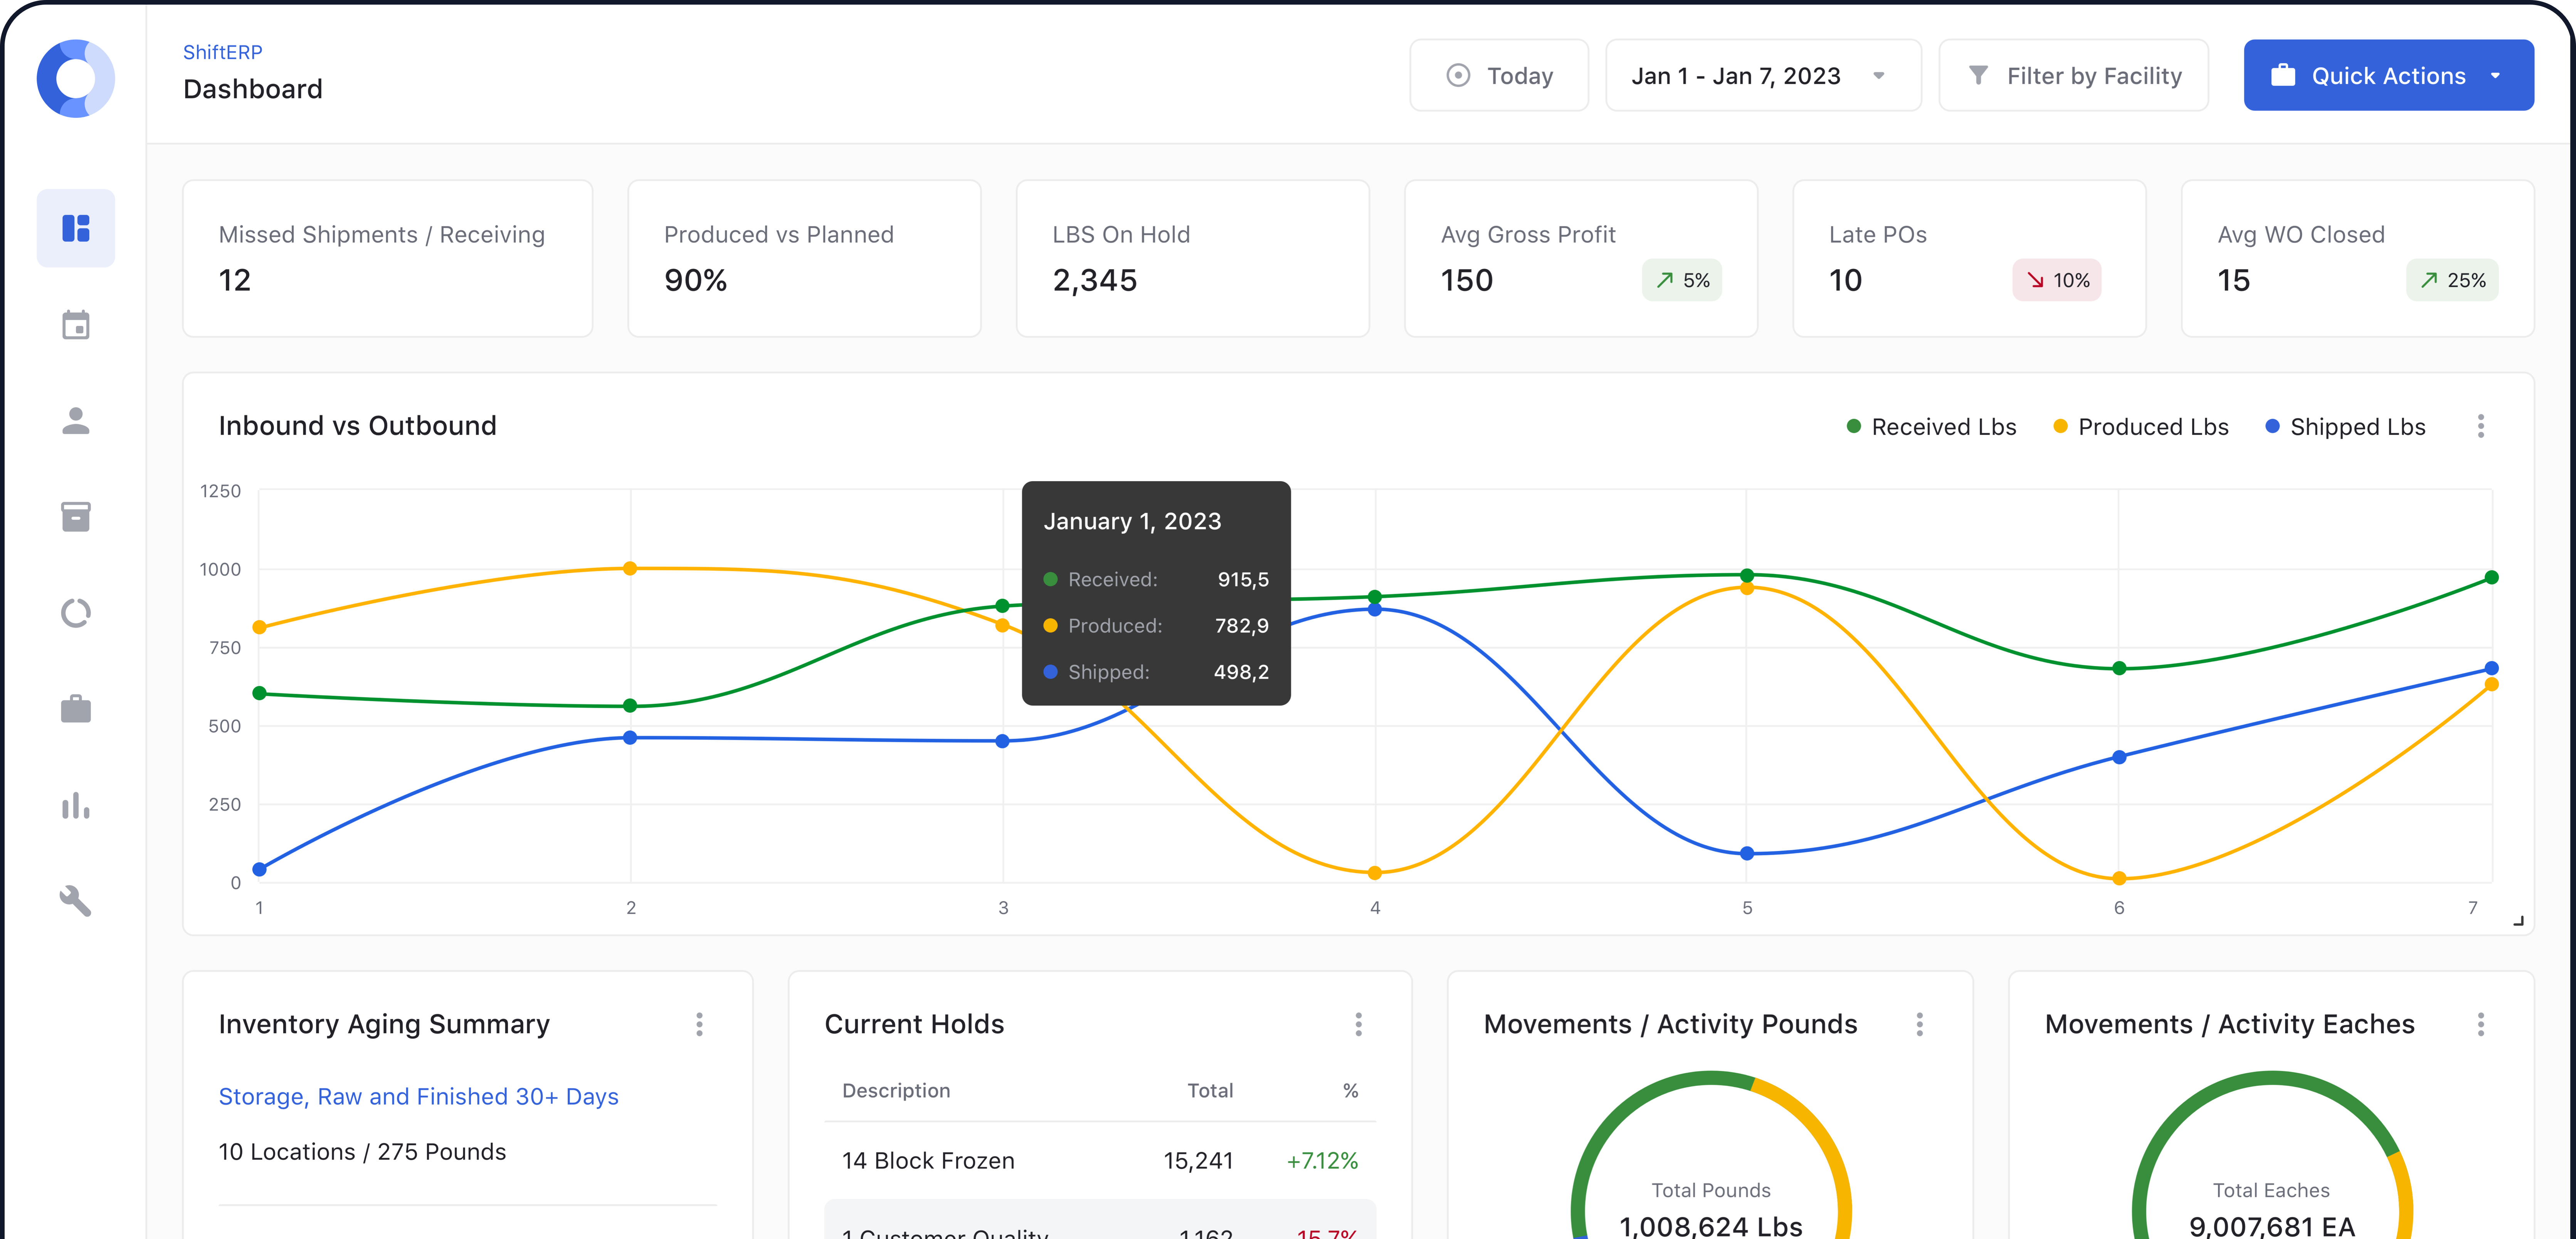
Task: Click the Total Eaches donut chart
Action: coord(2271,1155)
